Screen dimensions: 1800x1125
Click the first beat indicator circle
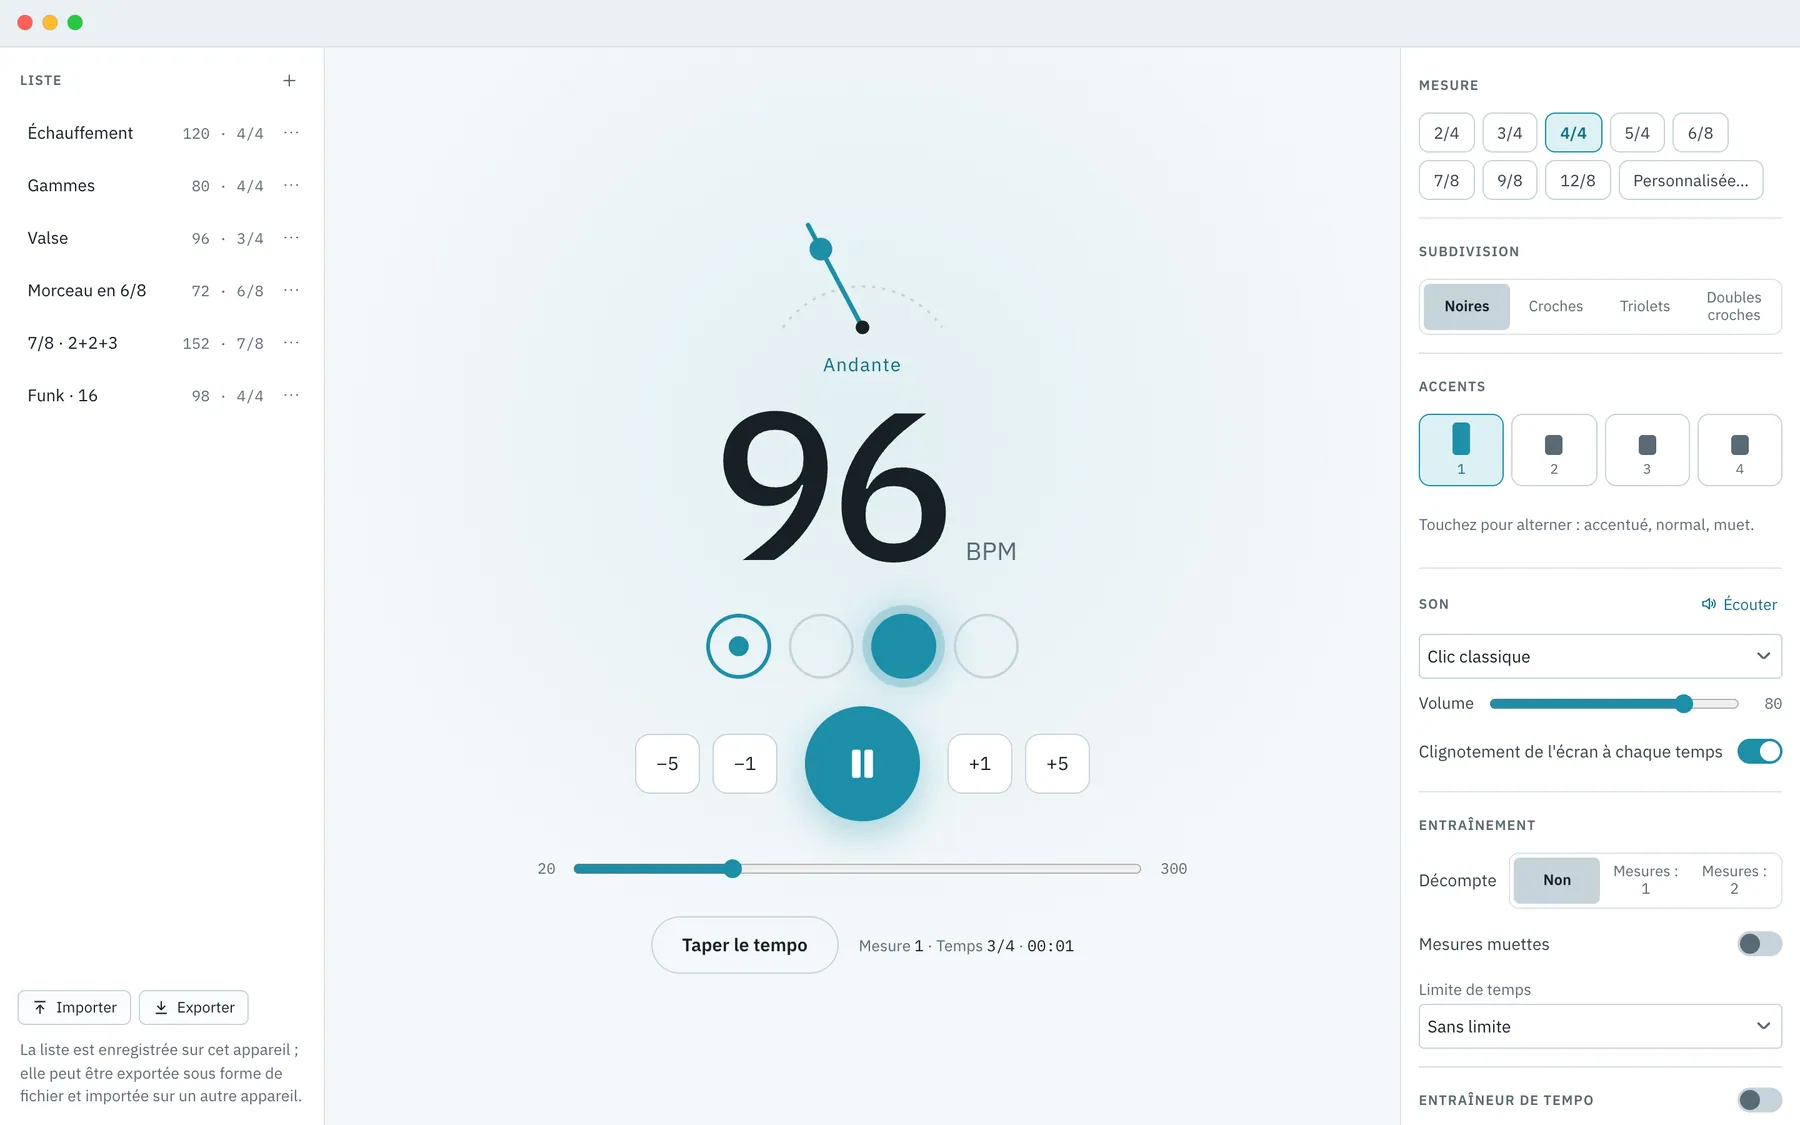[x=739, y=646]
